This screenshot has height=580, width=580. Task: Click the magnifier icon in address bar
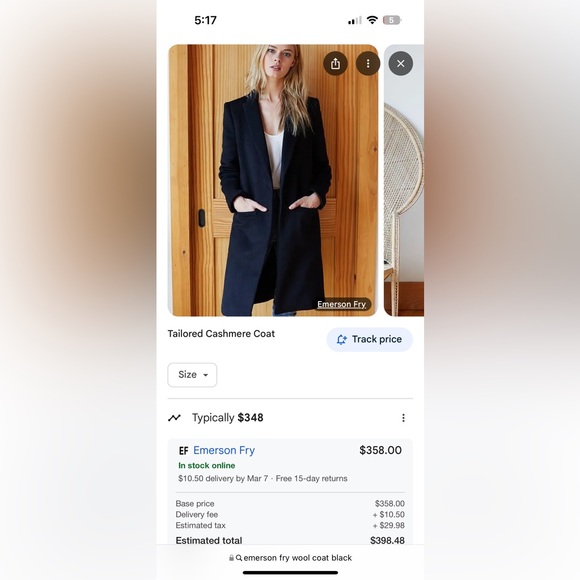(x=239, y=558)
